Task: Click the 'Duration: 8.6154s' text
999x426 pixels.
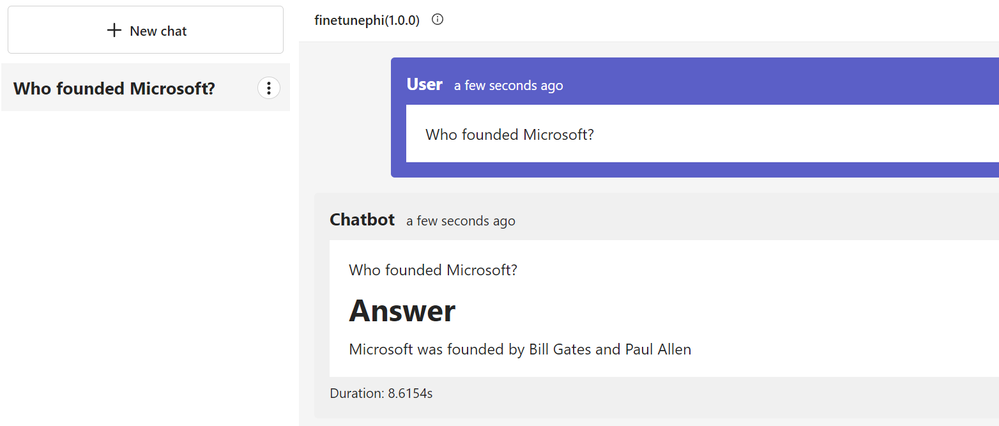Action: coord(381,394)
